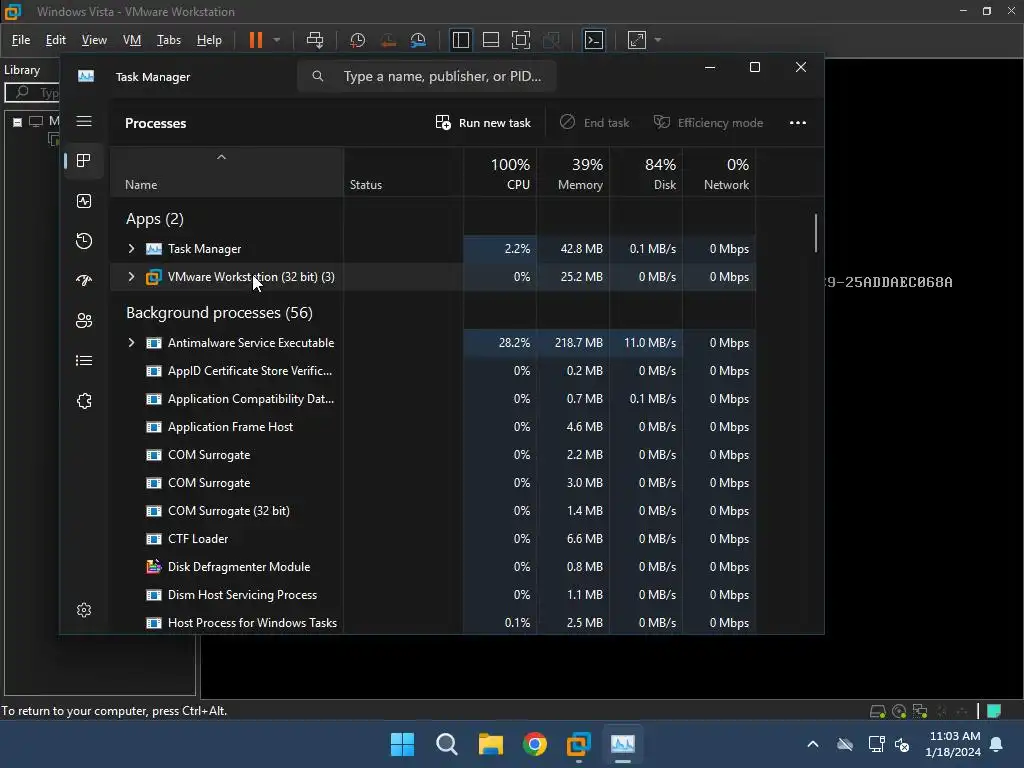Screen dimensions: 1024x768
Task: Collapse the M tree node in Library
Action: tap(18, 121)
